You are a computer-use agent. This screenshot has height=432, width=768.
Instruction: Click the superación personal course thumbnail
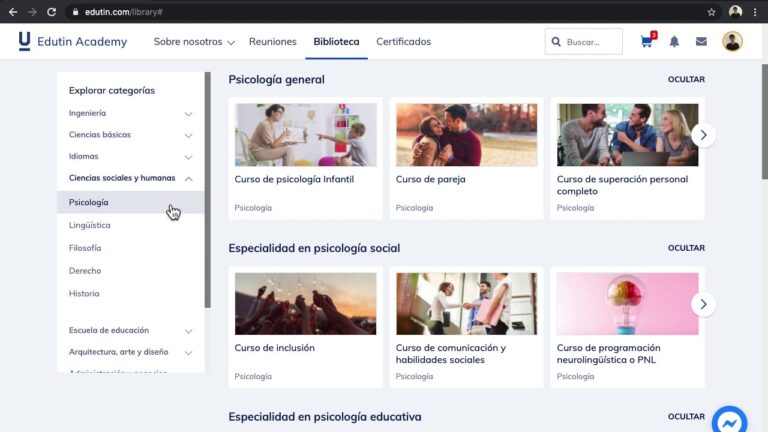pos(627,135)
